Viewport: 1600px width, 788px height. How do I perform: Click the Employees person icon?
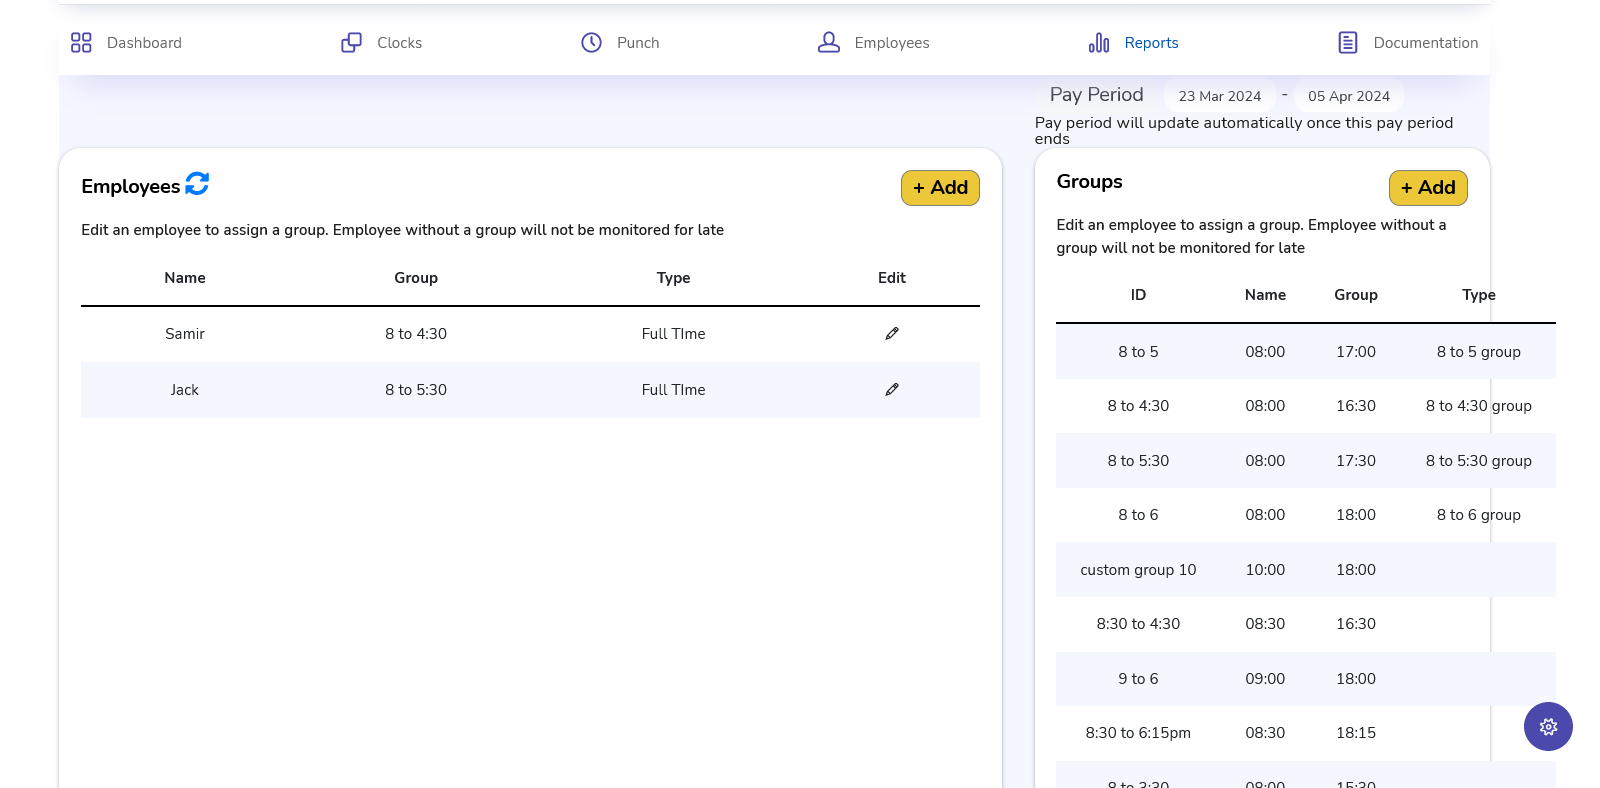pos(828,43)
